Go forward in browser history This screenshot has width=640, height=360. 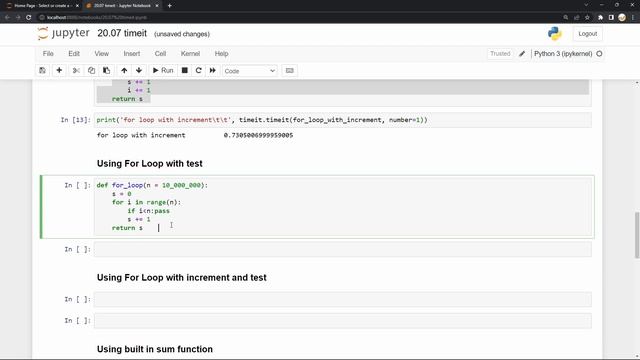coord(18,18)
